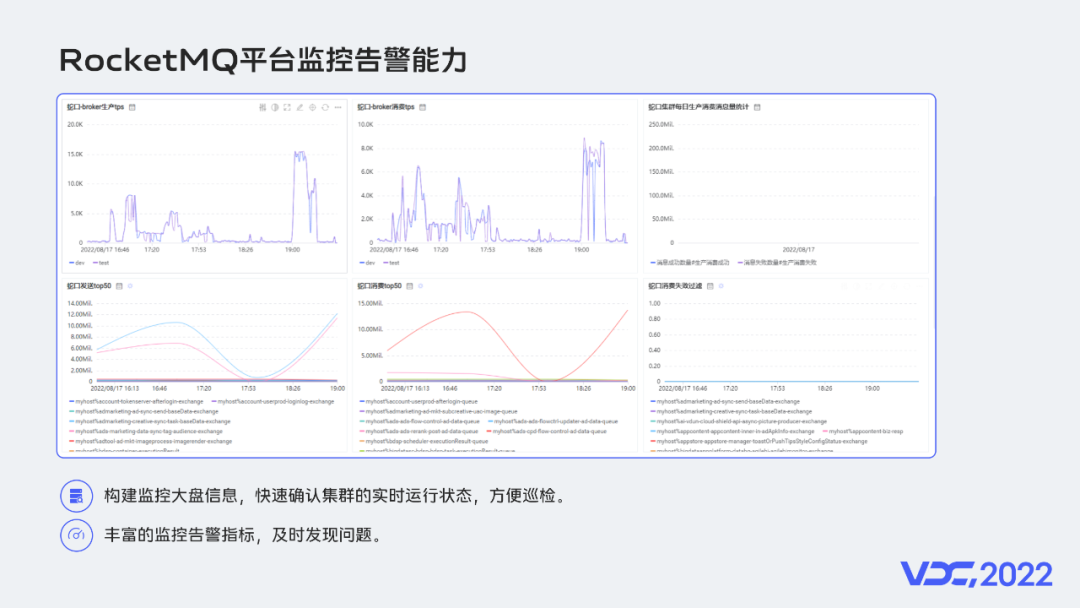Expand broker生产tps panel to fullscreen
Screen dimensions: 1080x608
click(287, 107)
